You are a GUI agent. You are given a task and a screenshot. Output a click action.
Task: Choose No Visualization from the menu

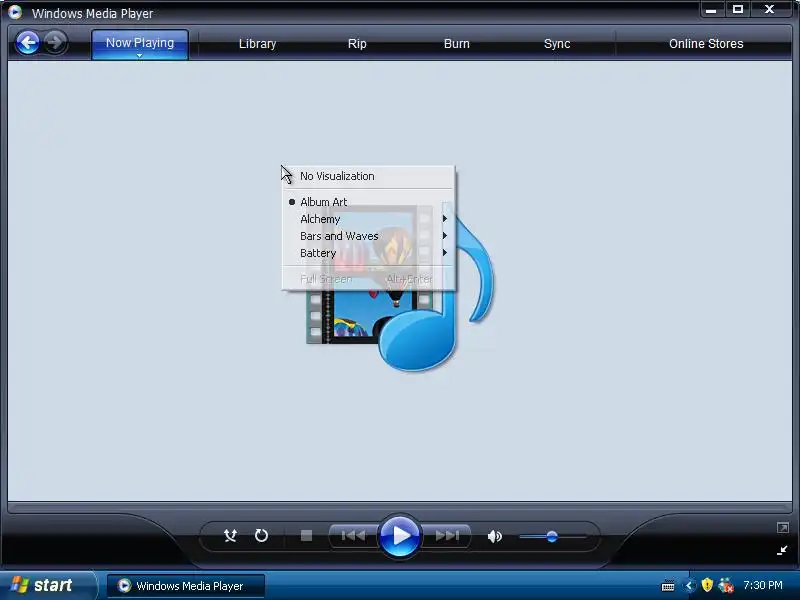click(368, 176)
